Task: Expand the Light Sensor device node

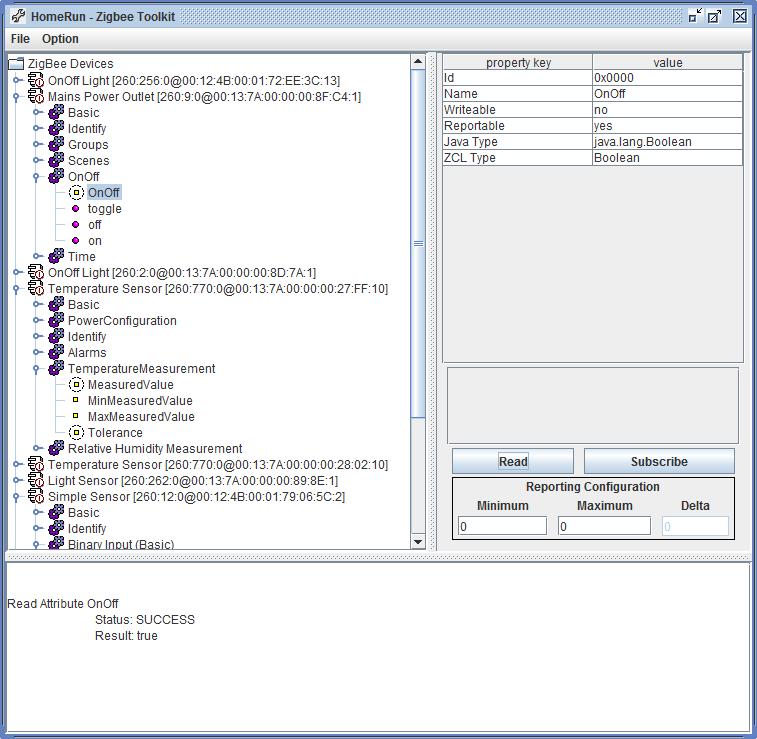Action: pyautogui.click(x=17, y=480)
